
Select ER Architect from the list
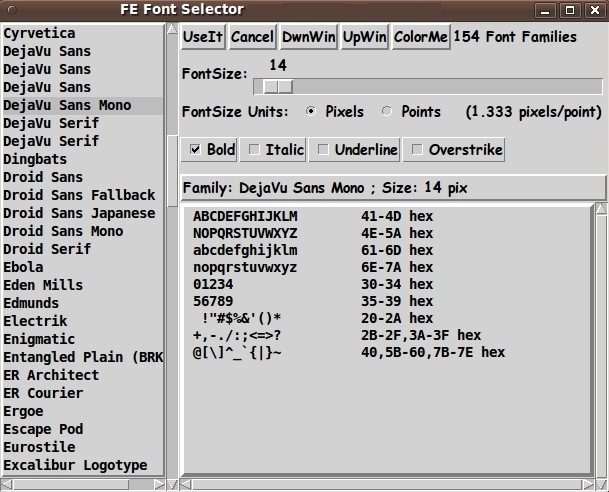51,375
